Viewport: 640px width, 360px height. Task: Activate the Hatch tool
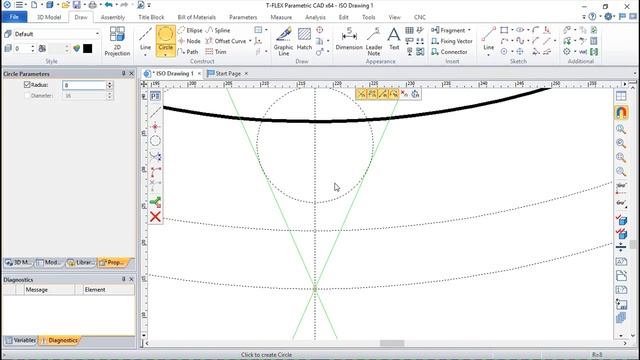coord(304,39)
